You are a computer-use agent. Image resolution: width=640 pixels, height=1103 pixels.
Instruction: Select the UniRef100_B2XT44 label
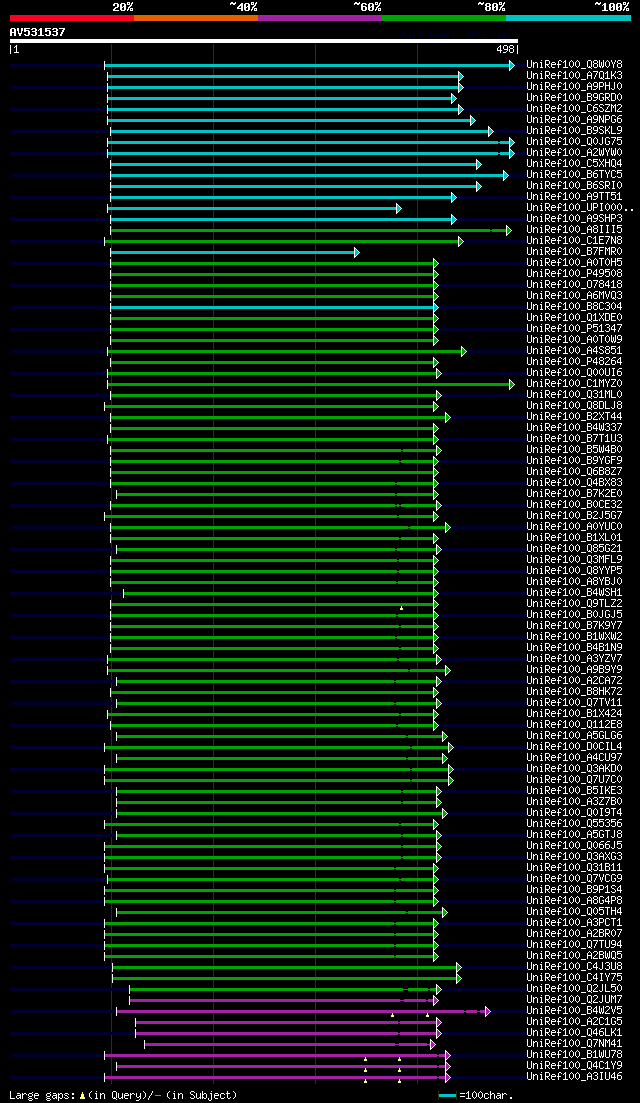click(574, 417)
